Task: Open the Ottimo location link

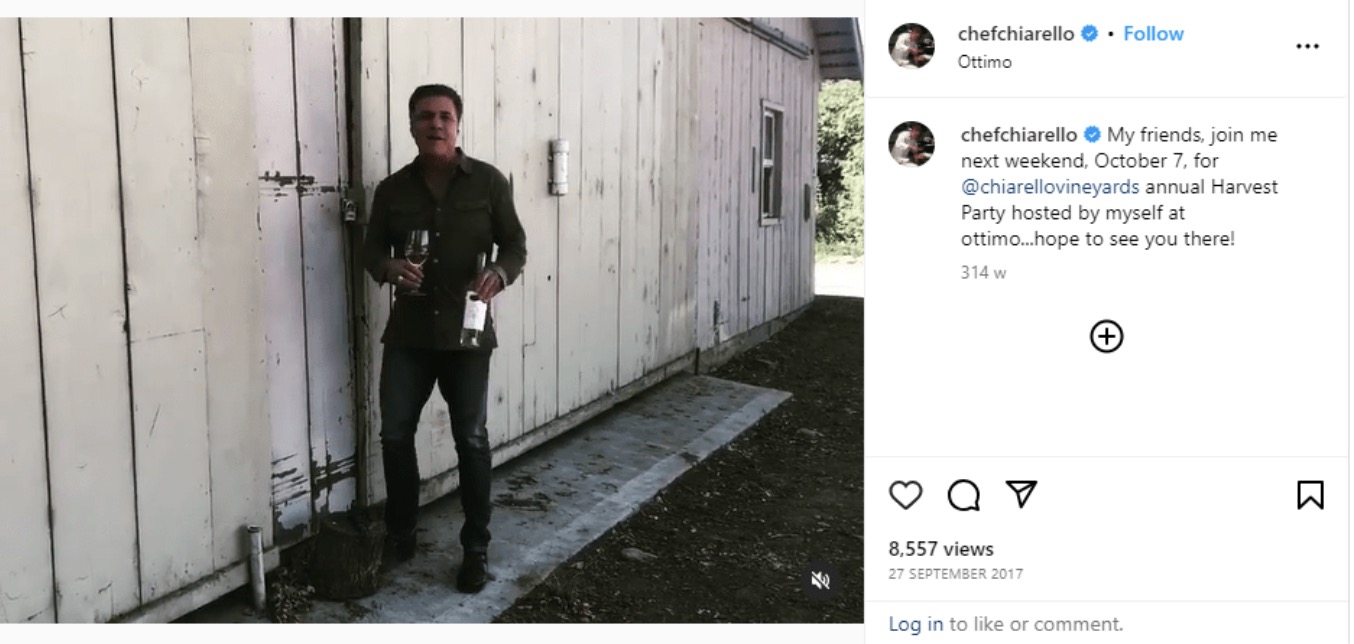Action: 984,62
